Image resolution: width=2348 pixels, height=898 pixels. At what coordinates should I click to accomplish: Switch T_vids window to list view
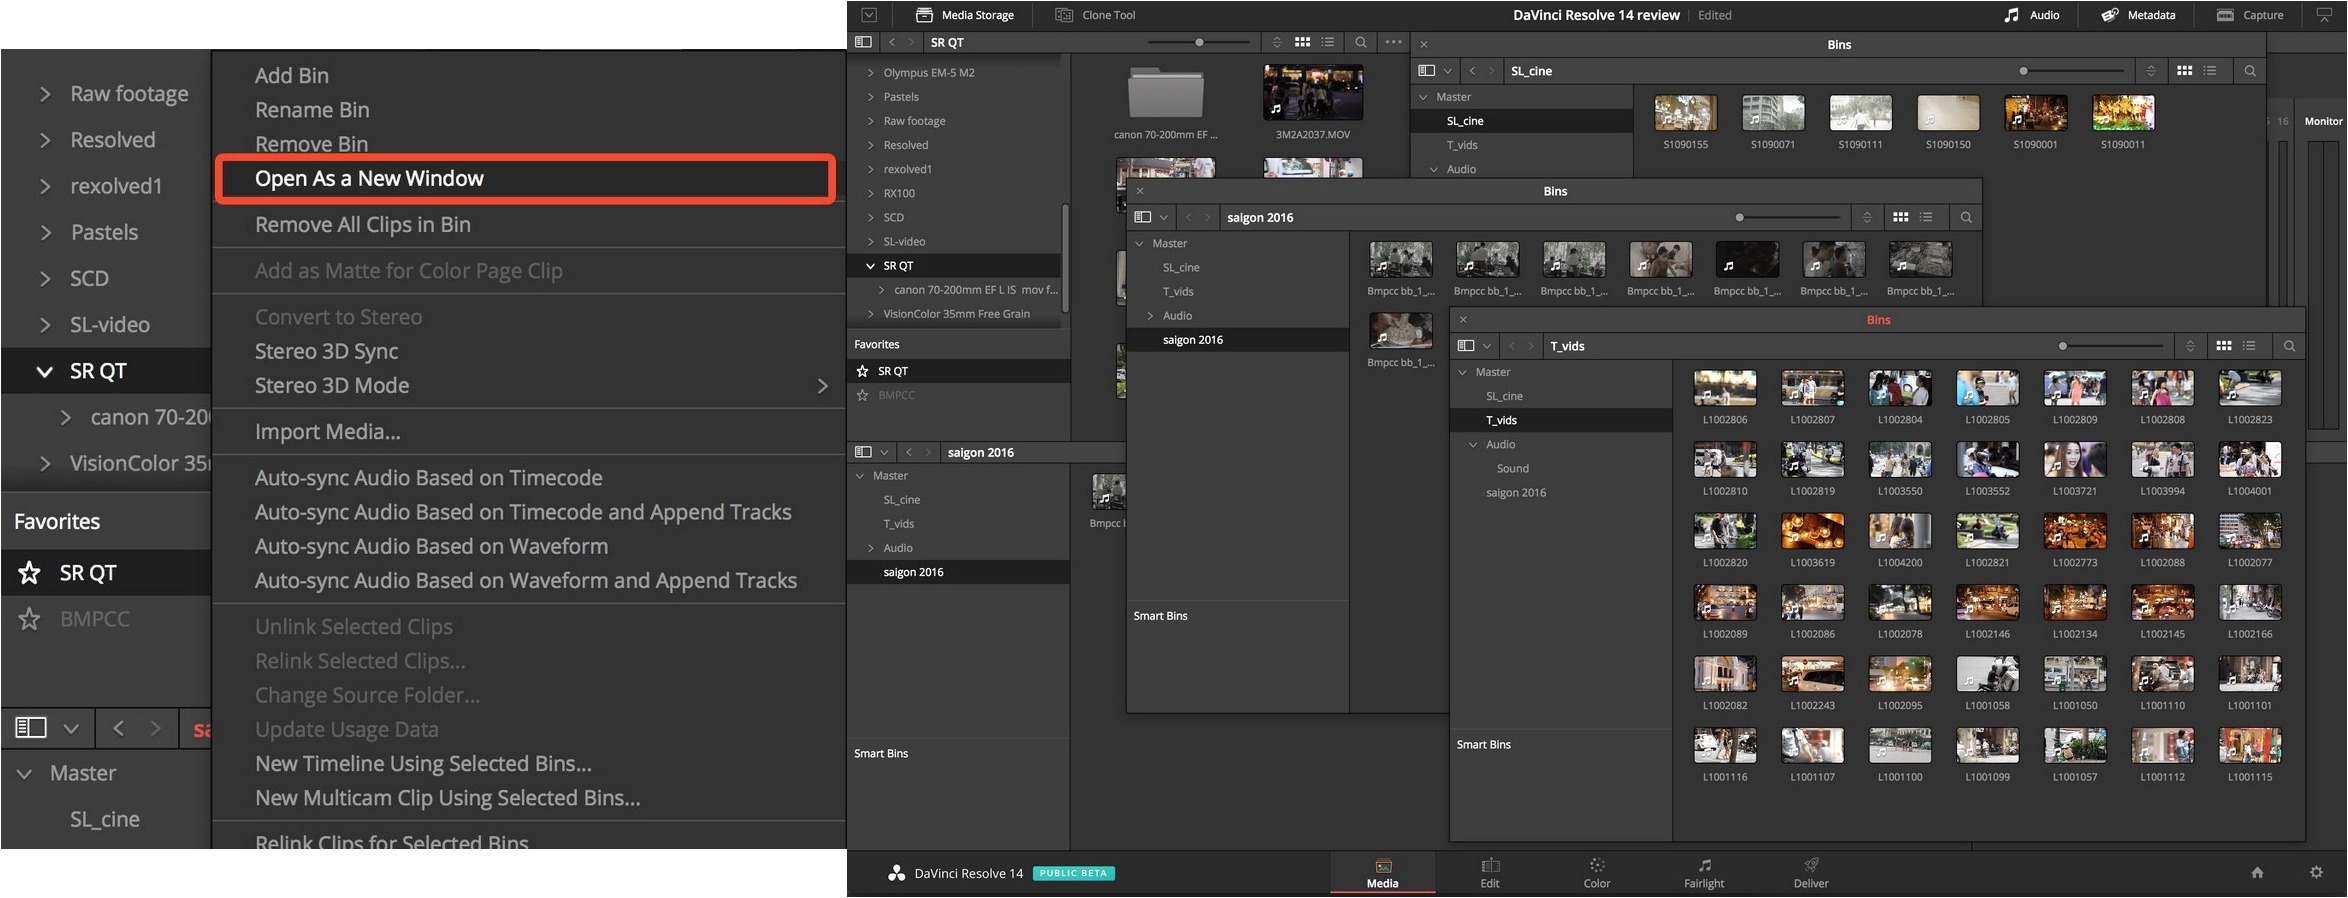point(2249,346)
